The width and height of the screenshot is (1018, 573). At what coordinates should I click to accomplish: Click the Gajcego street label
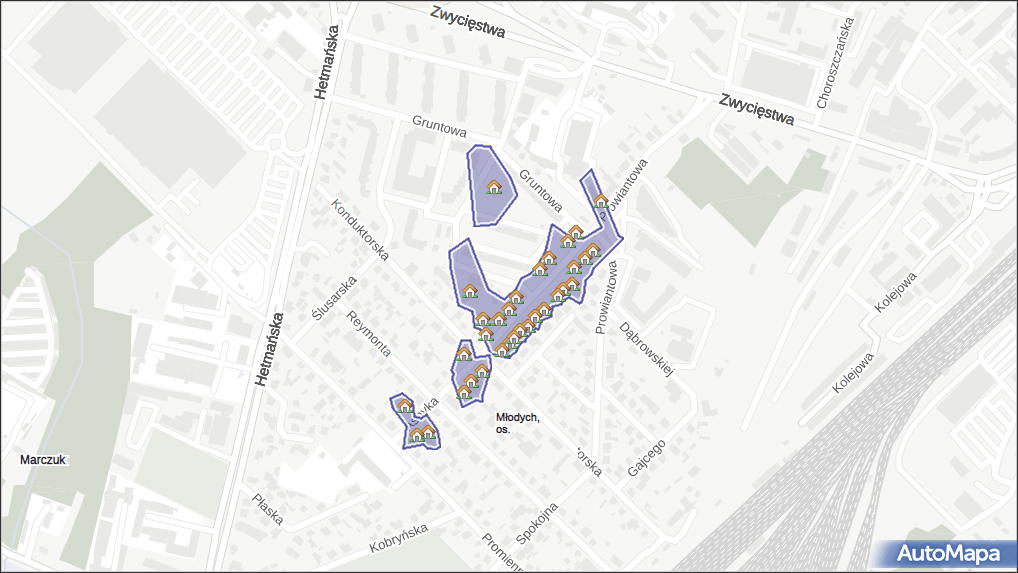click(646, 459)
